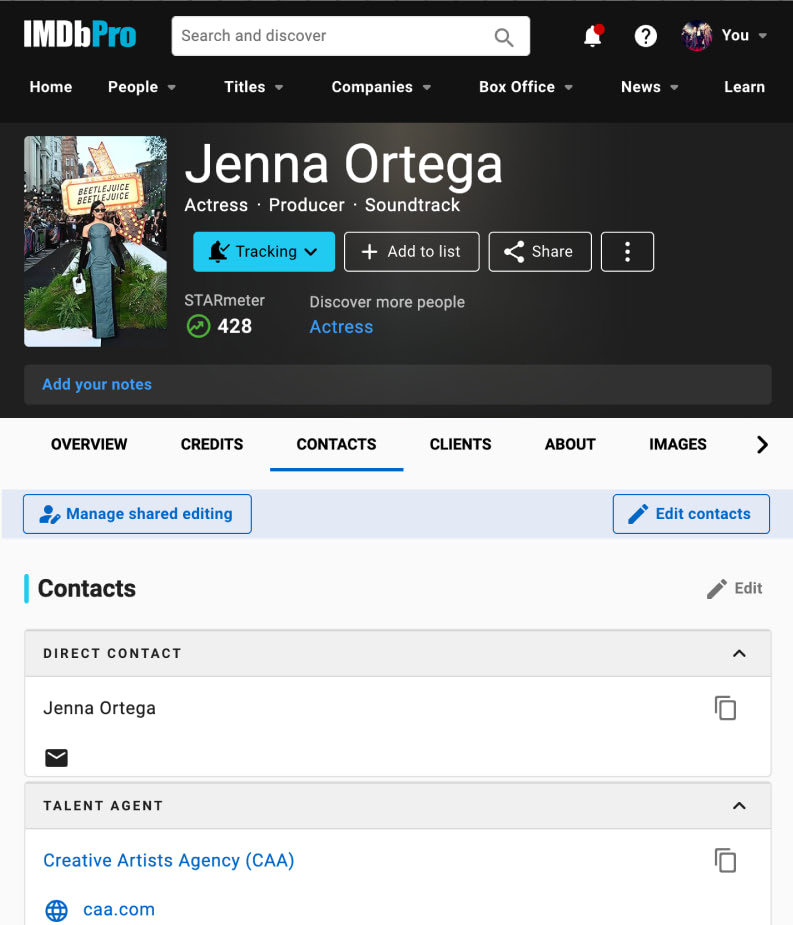This screenshot has height=925, width=793.
Task: Collapse the Talent Agent section
Action: (x=739, y=806)
